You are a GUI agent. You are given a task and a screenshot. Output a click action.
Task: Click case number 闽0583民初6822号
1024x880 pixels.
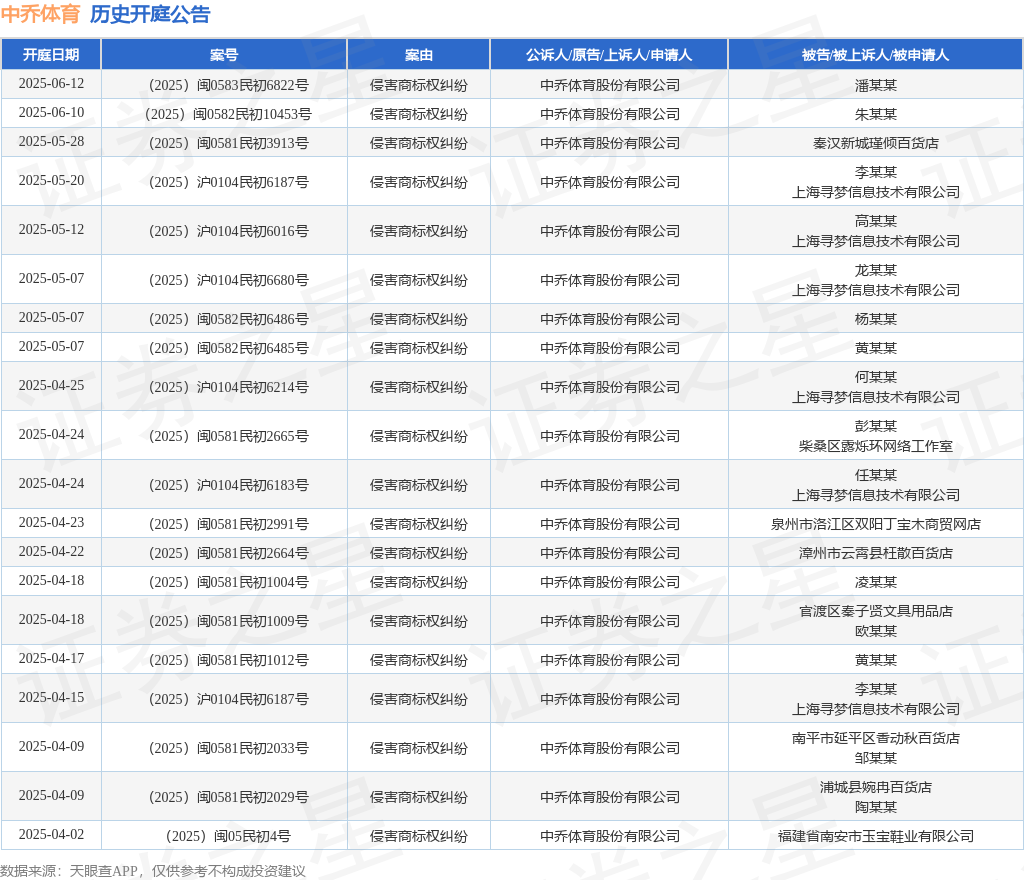click(229, 86)
